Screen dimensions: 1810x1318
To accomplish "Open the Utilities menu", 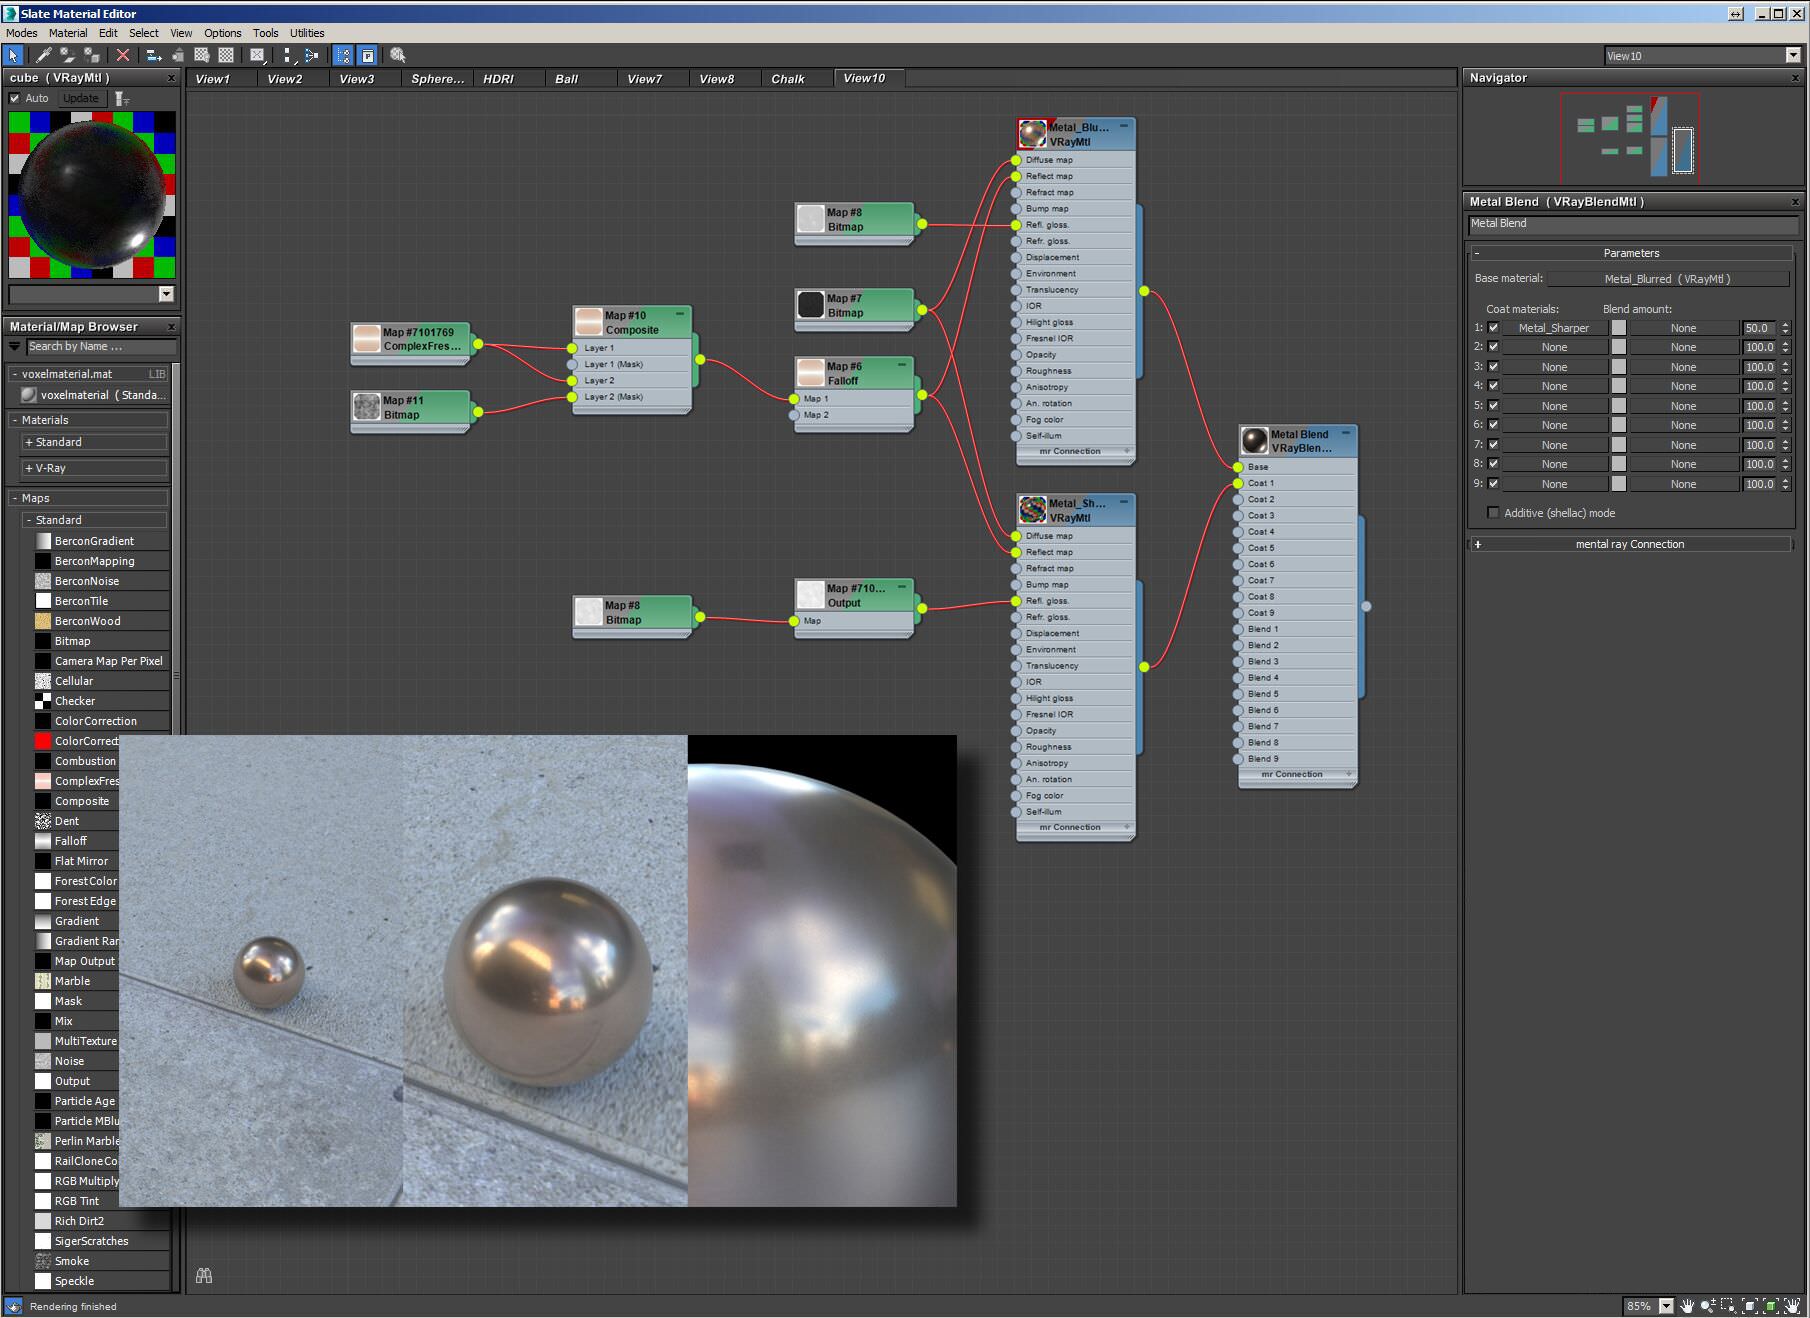I will click(x=307, y=33).
